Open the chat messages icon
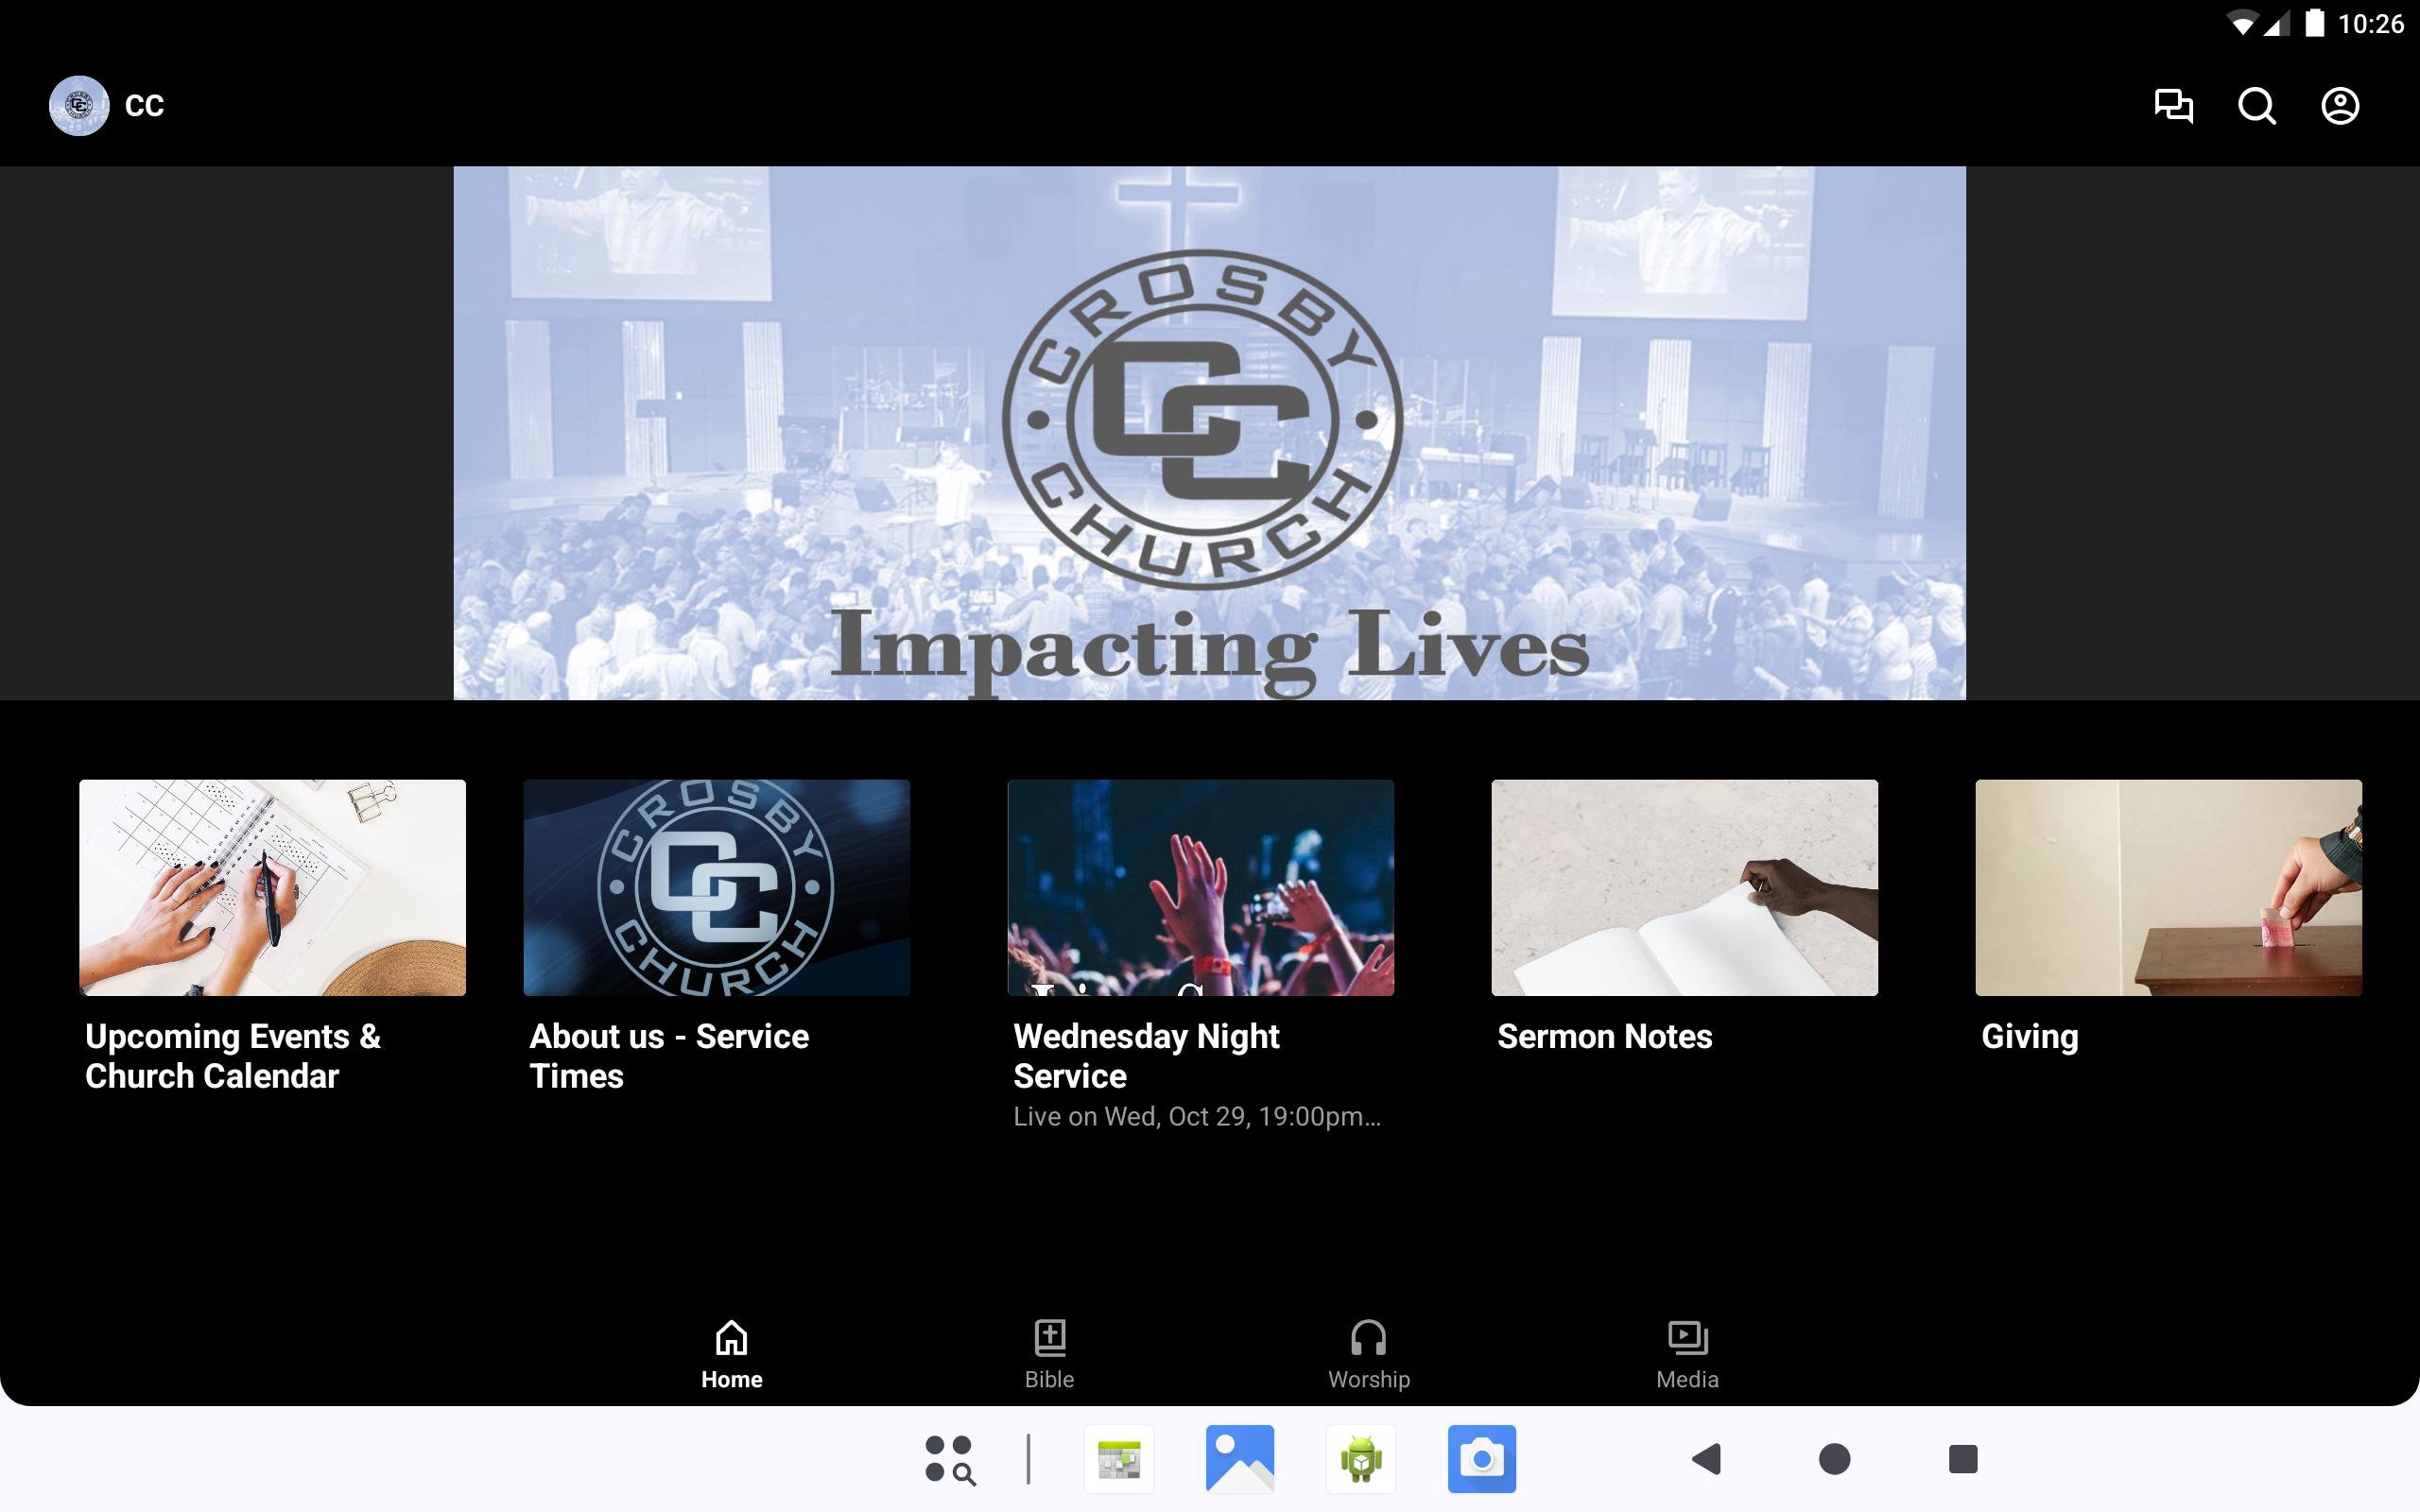 [x=2173, y=105]
